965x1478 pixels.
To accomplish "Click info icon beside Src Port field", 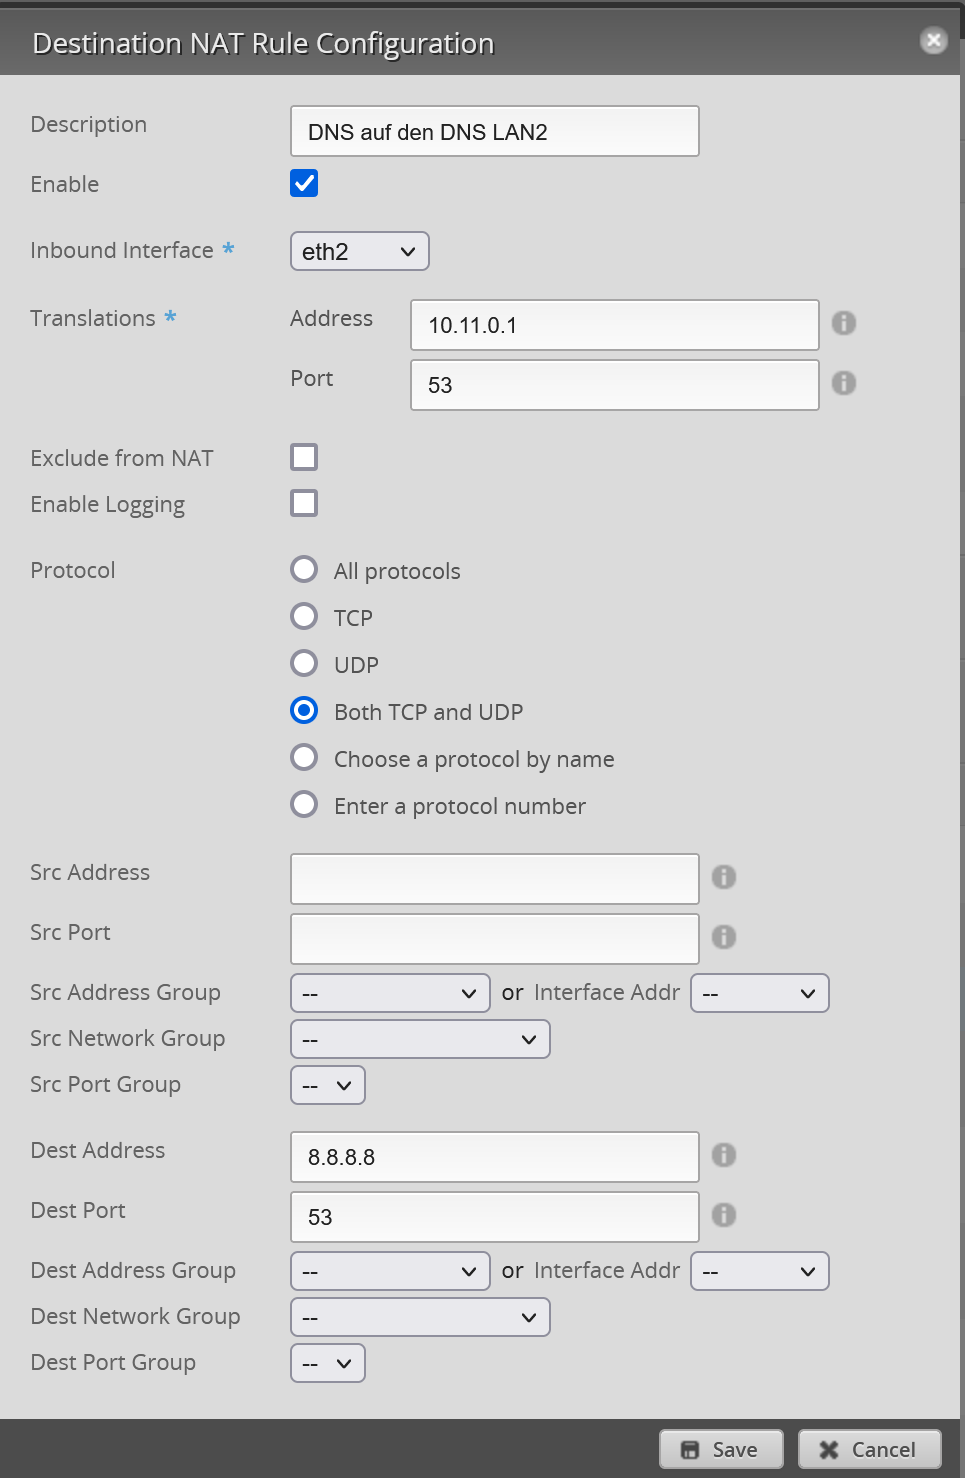I will coord(723,937).
